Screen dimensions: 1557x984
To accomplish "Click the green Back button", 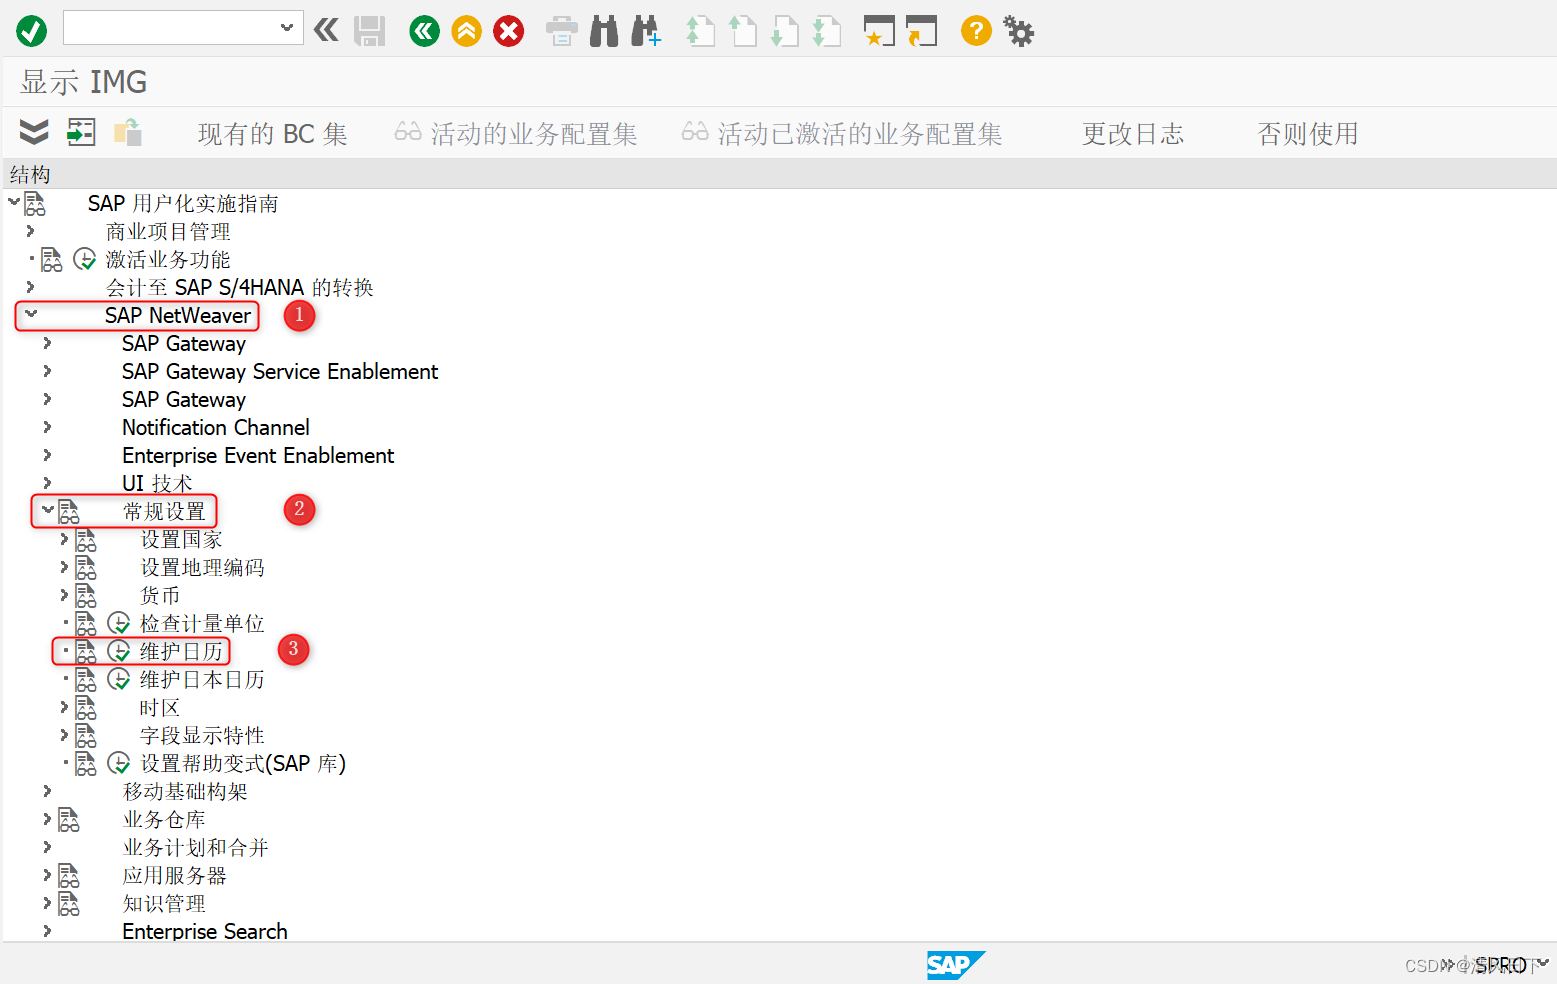I will [x=425, y=31].
